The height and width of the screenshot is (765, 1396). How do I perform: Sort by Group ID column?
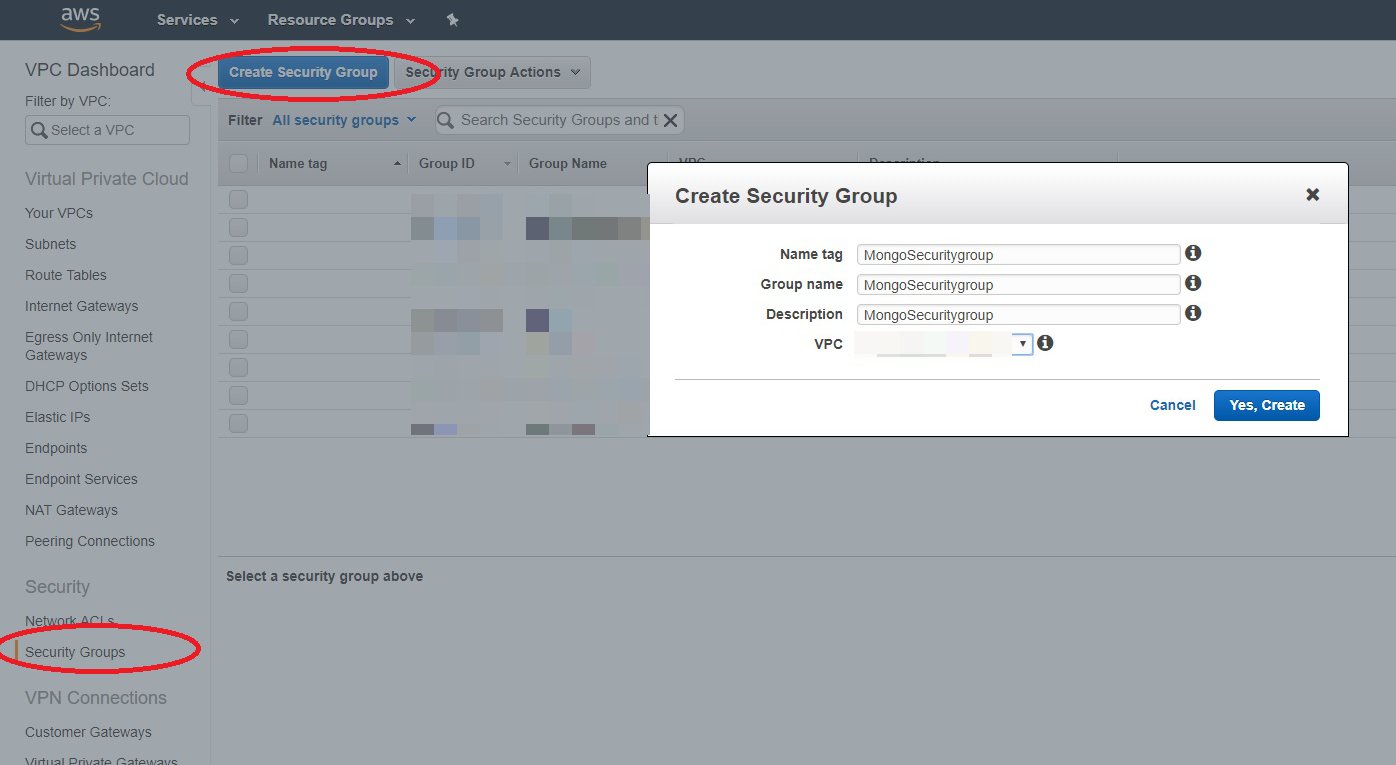pyautogui.click(x=463, y=163)
